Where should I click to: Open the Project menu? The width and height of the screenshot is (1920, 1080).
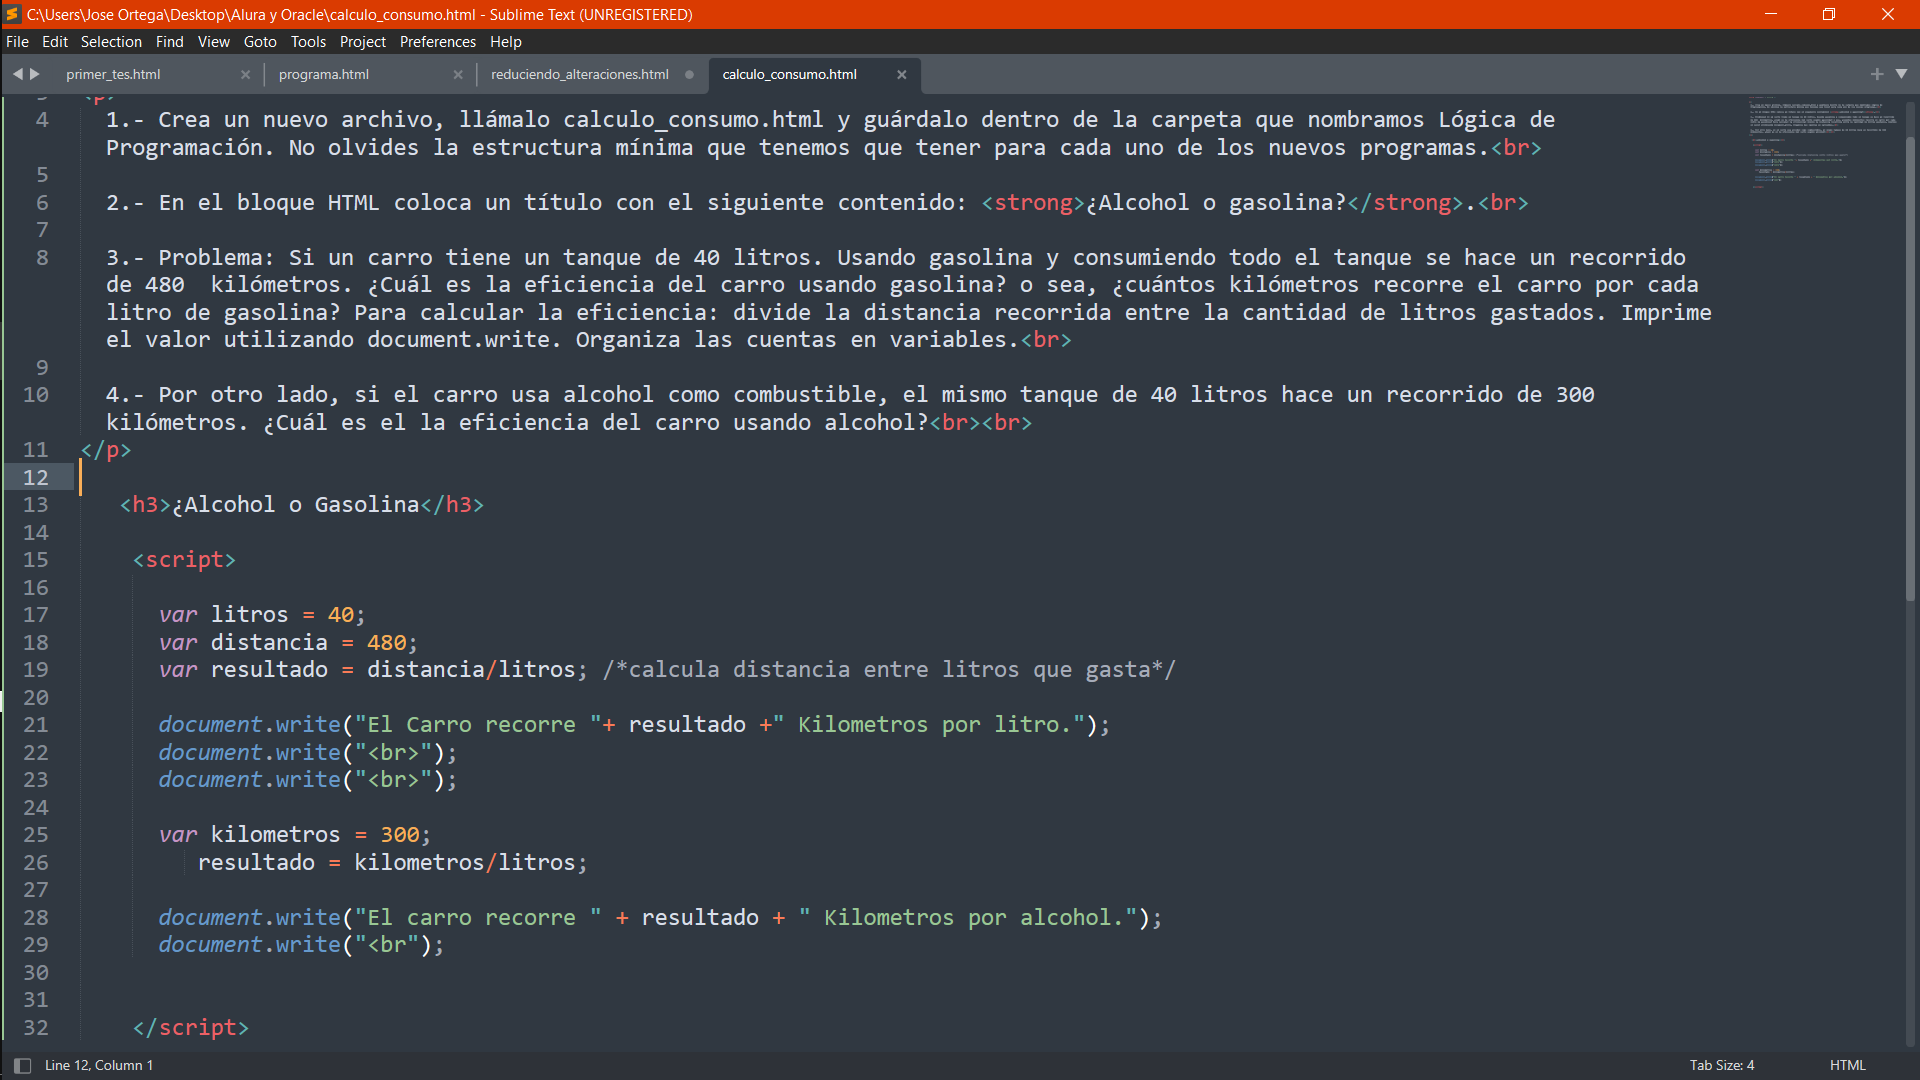click(362, 42)
